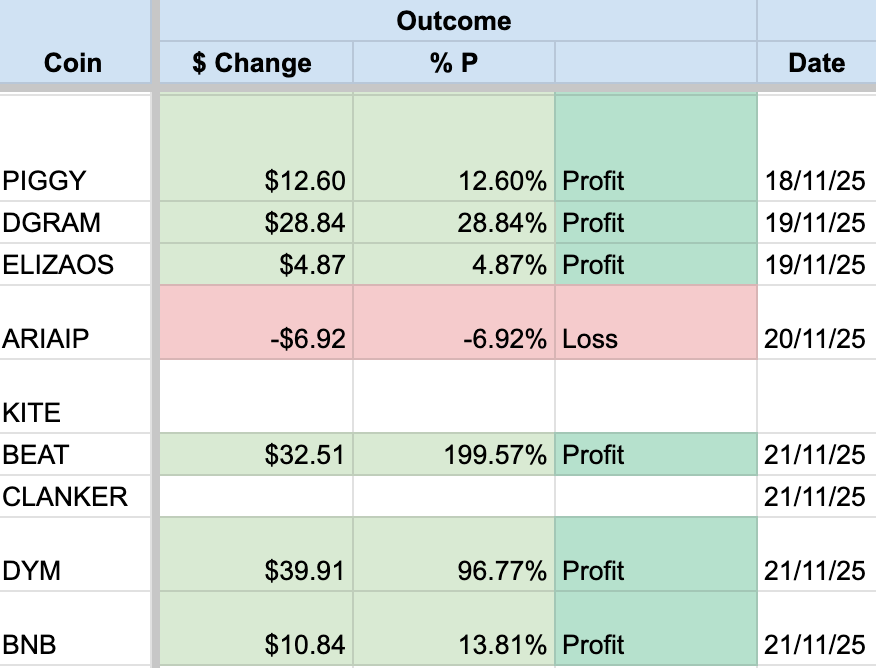Image resolution: width=876 pixels, height=668 pixels.
Task: Select the PIGGY coin cell
Action: (75, 148)
